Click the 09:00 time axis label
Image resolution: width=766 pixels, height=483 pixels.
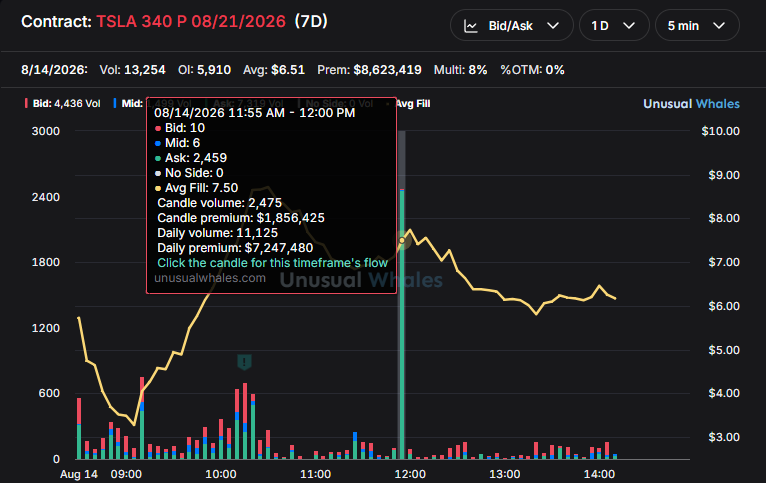(126, 474)
